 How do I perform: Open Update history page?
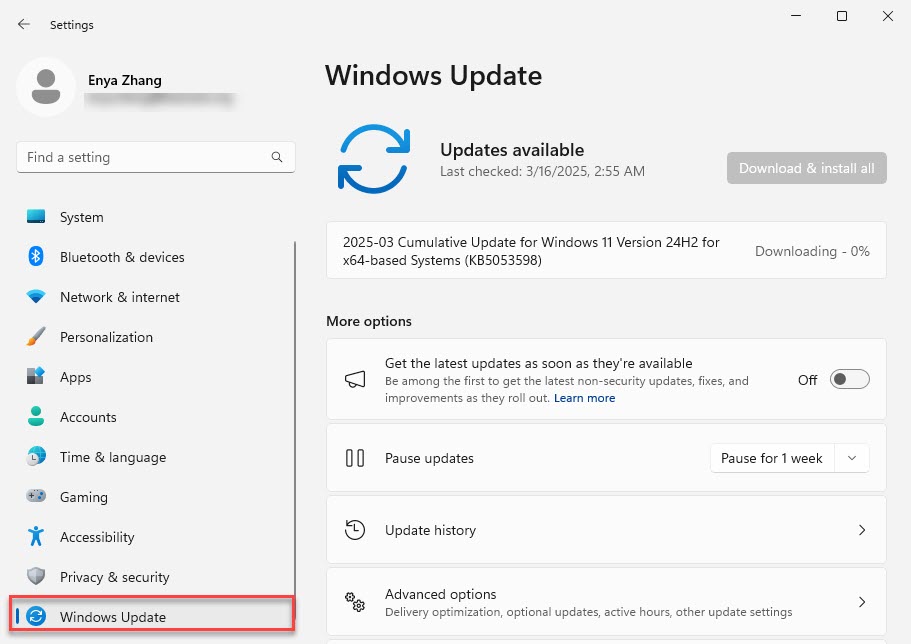605,530
